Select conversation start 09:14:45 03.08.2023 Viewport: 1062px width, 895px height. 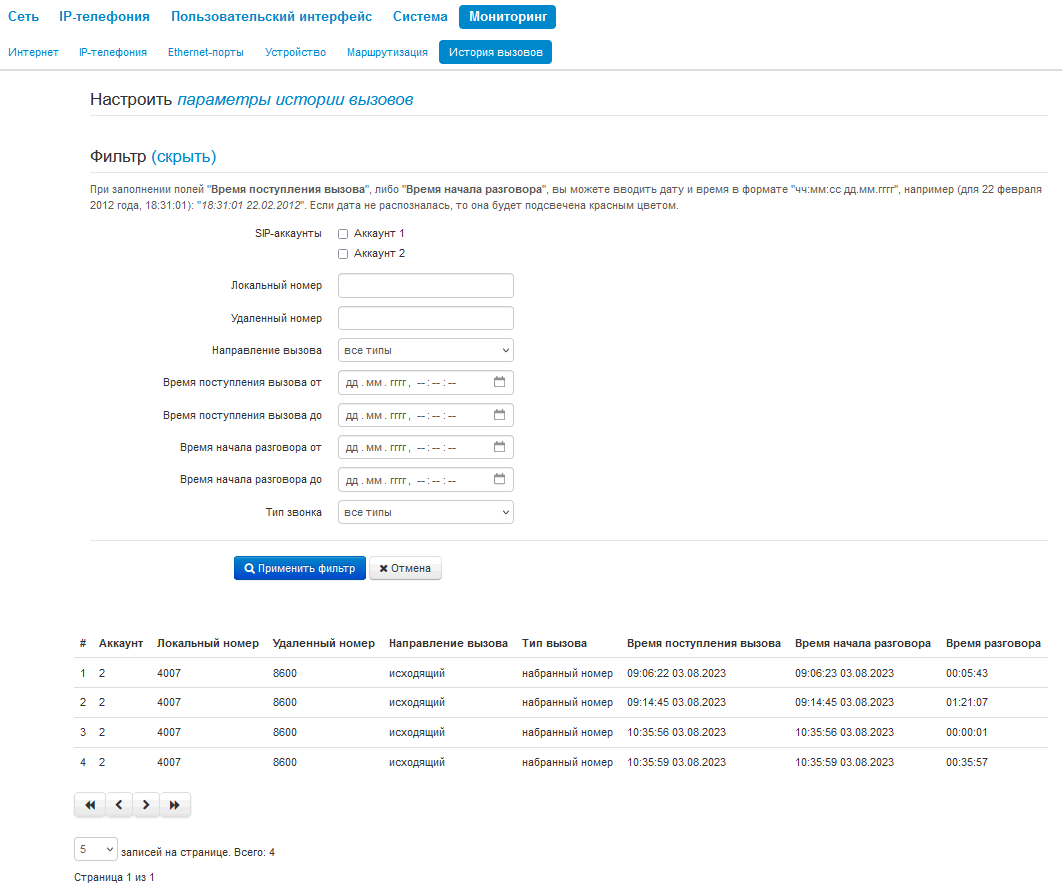point(844,702)
